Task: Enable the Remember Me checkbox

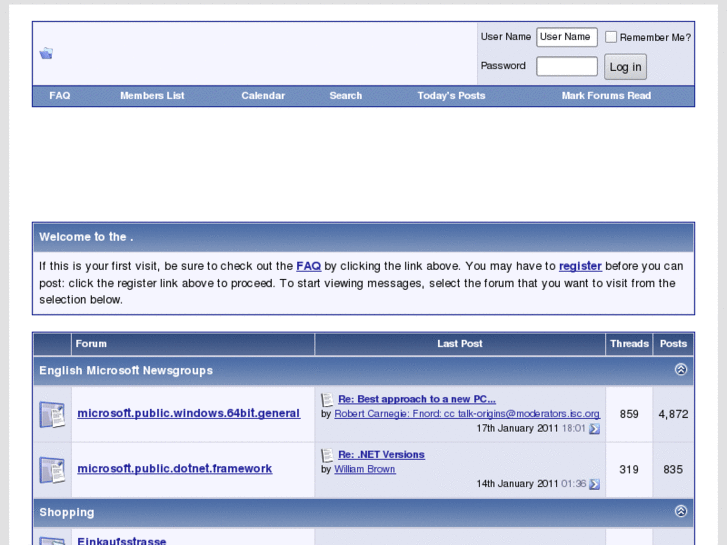Action: (611, 37)
